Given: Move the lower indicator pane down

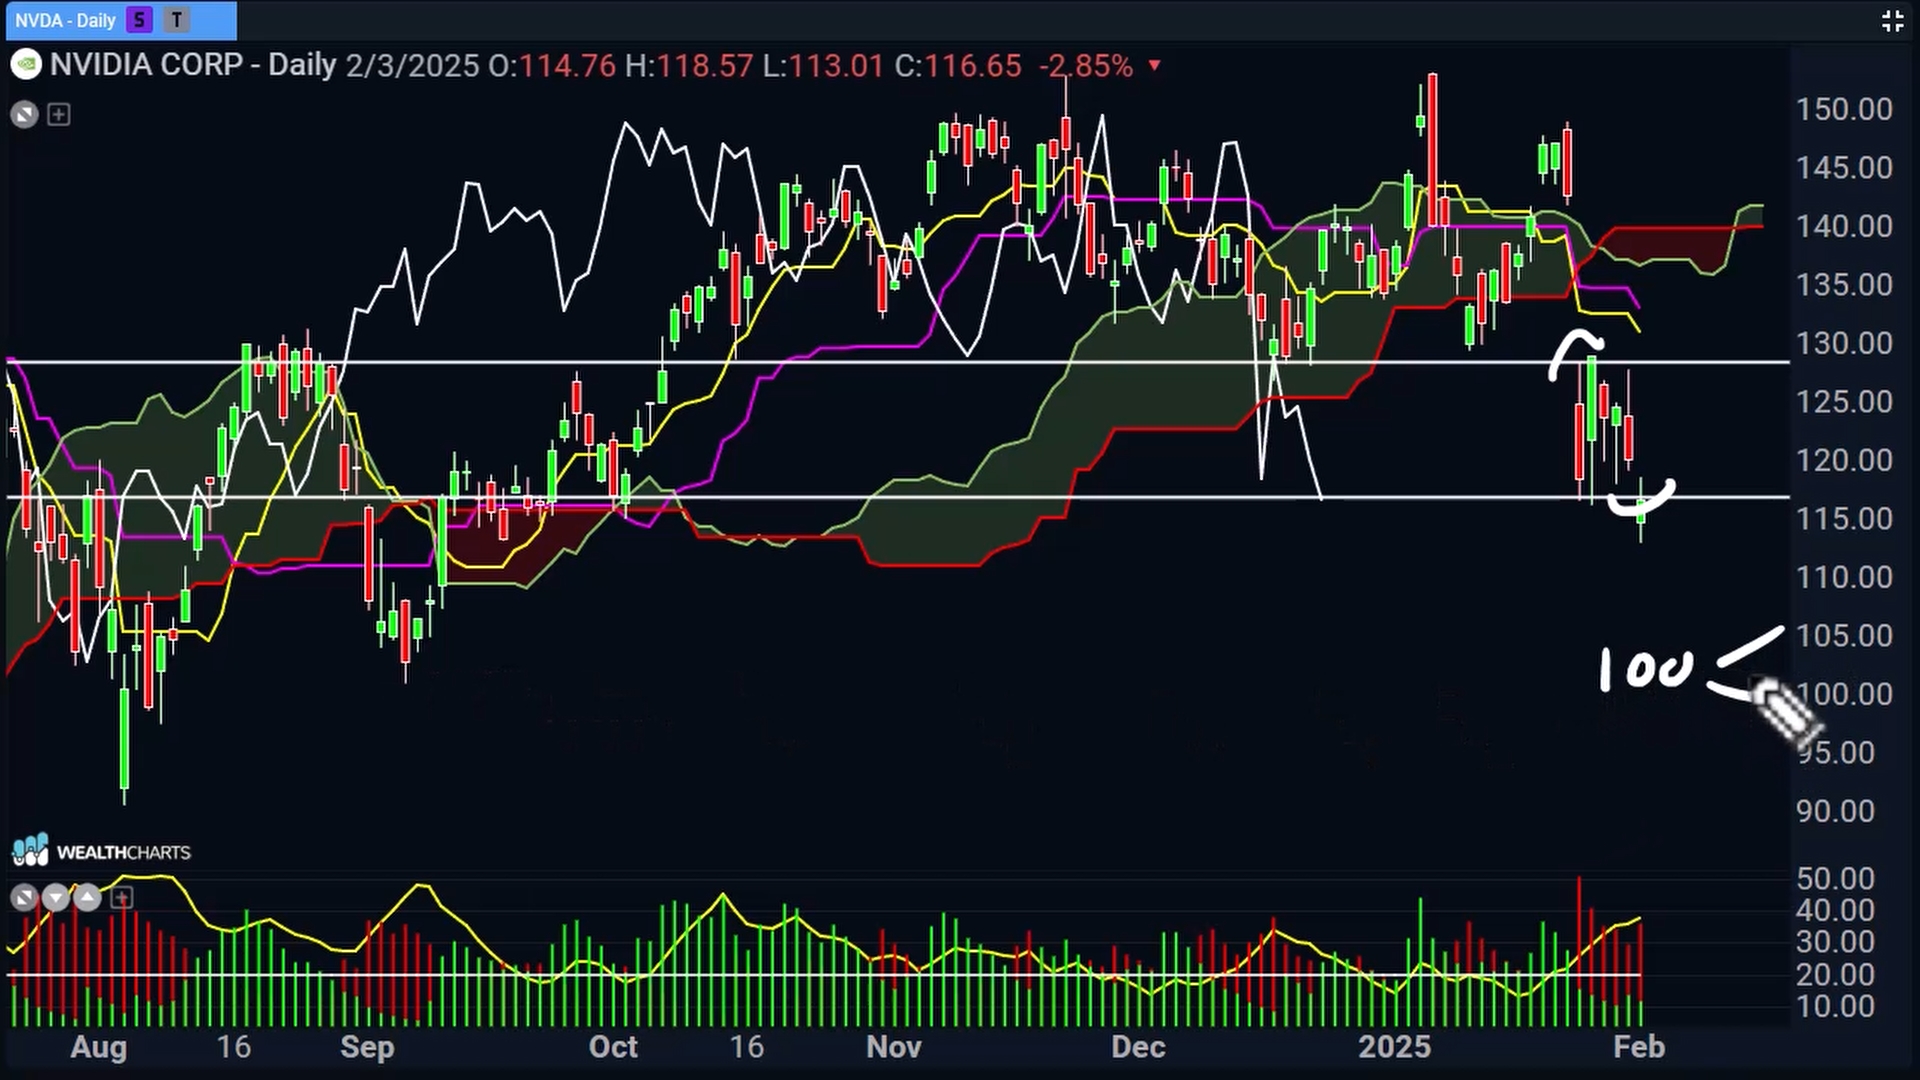Looking at the screenshot, I should coord(56,898).
